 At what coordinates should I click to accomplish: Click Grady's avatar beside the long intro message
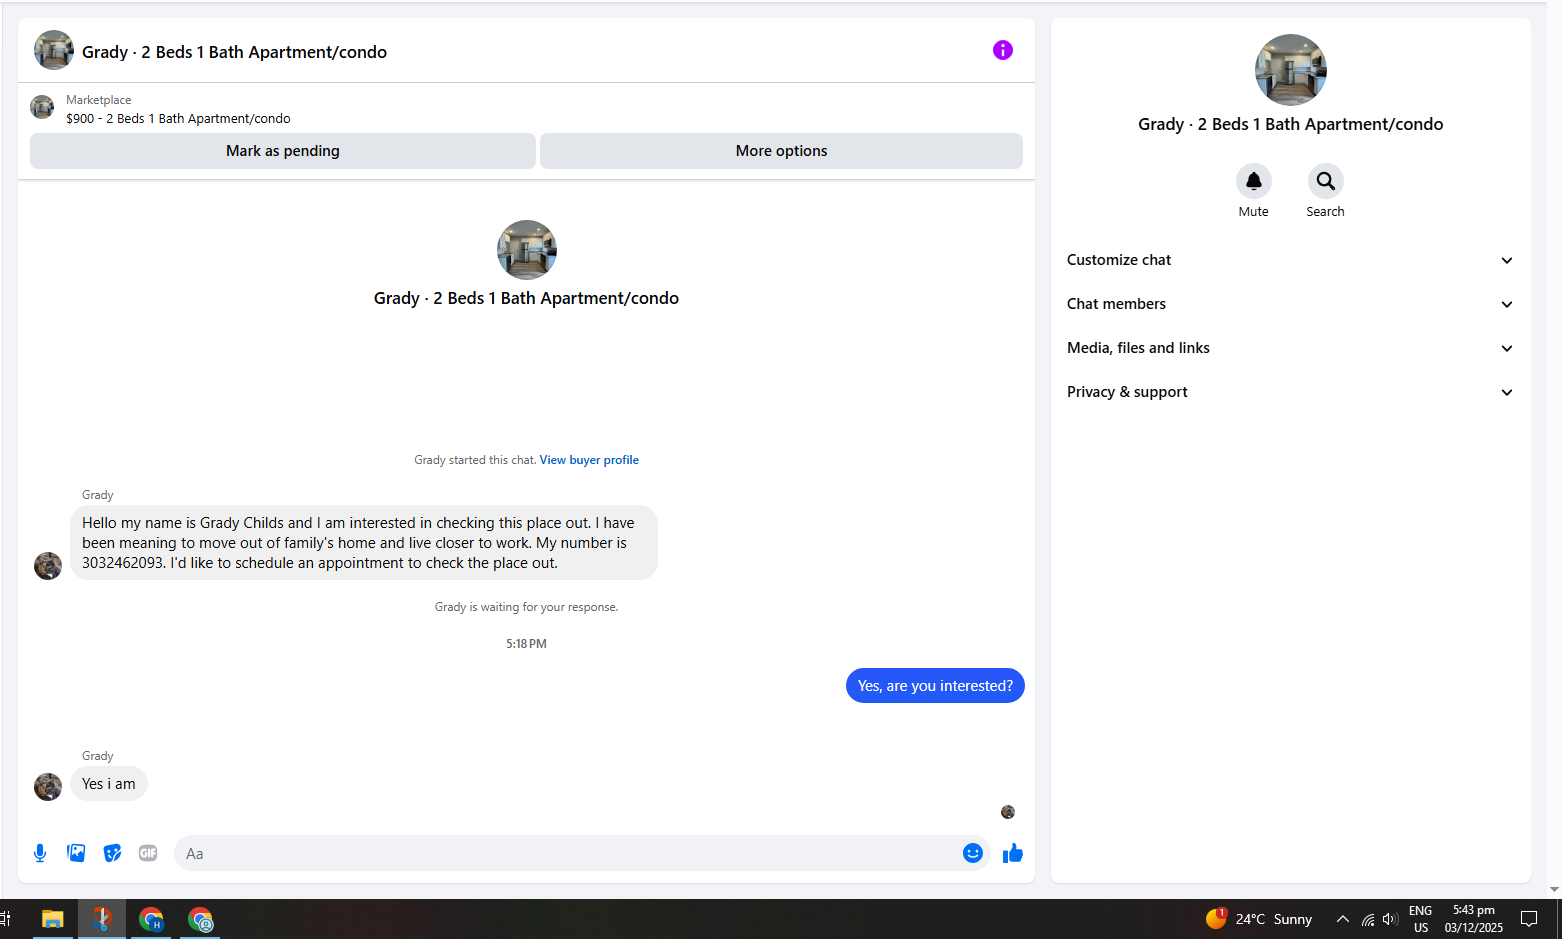(48, 566)
